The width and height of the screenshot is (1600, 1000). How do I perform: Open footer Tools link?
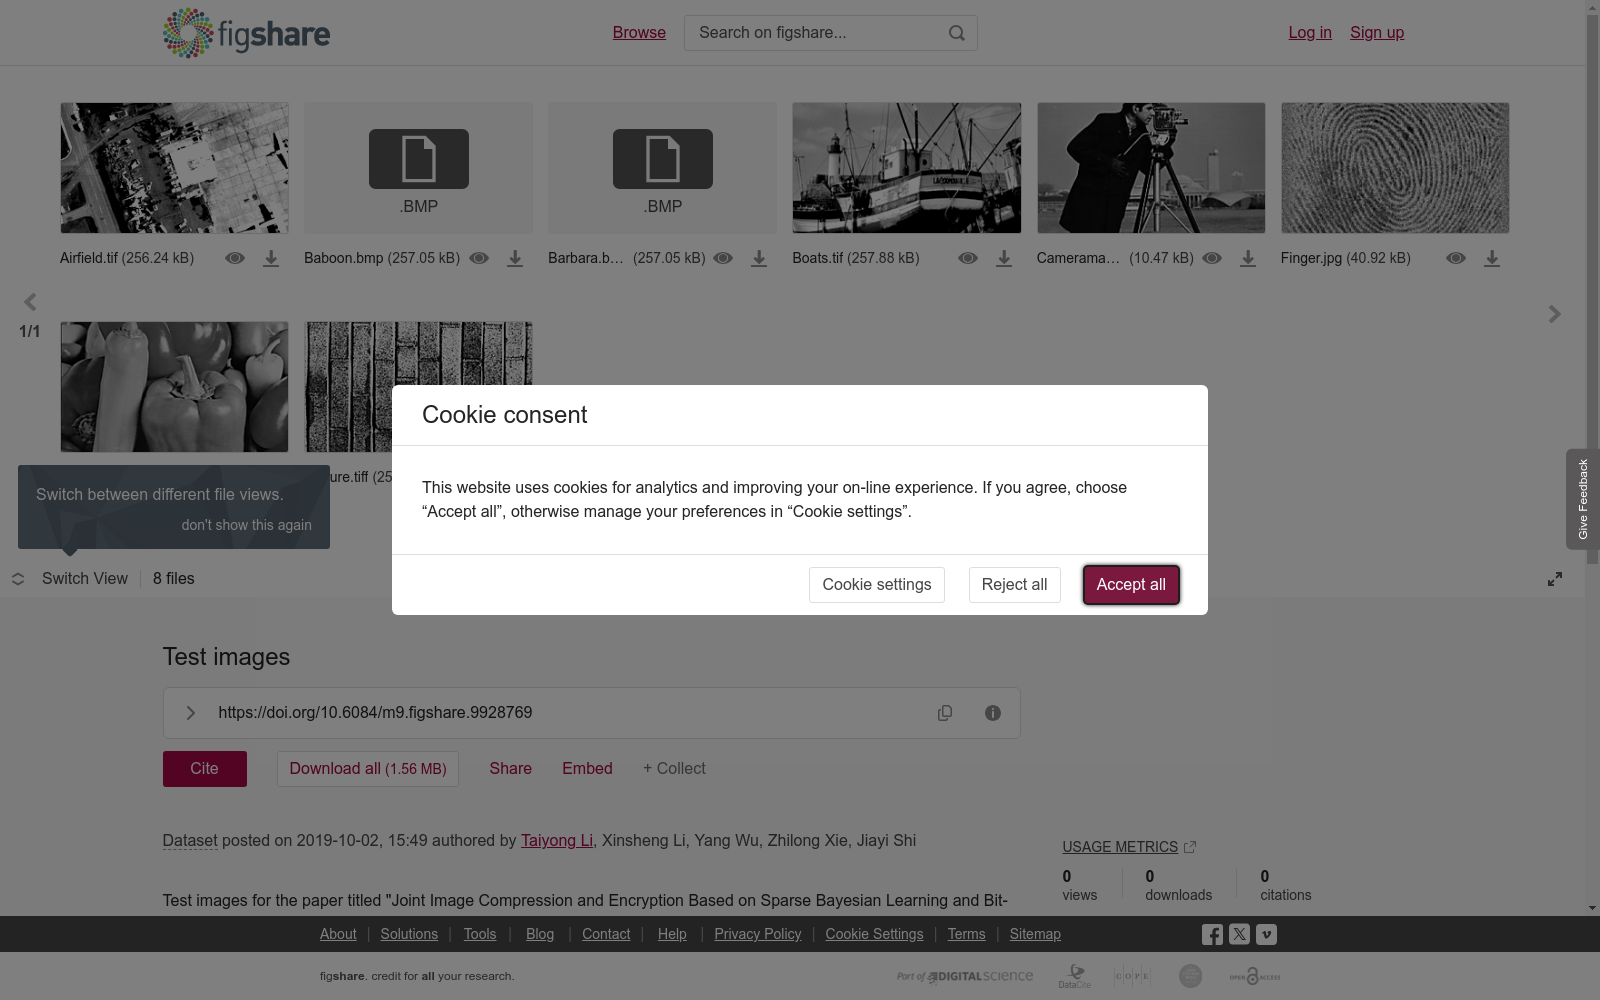pyautogui.click(x=480, y=934)
